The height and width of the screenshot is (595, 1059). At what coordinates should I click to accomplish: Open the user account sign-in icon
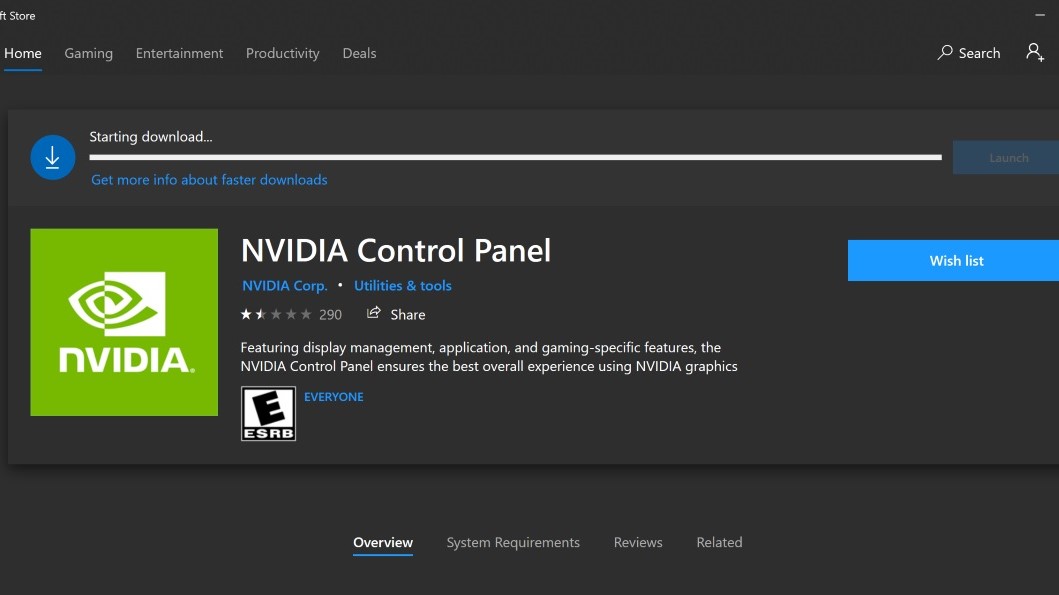click(1034, 52)
